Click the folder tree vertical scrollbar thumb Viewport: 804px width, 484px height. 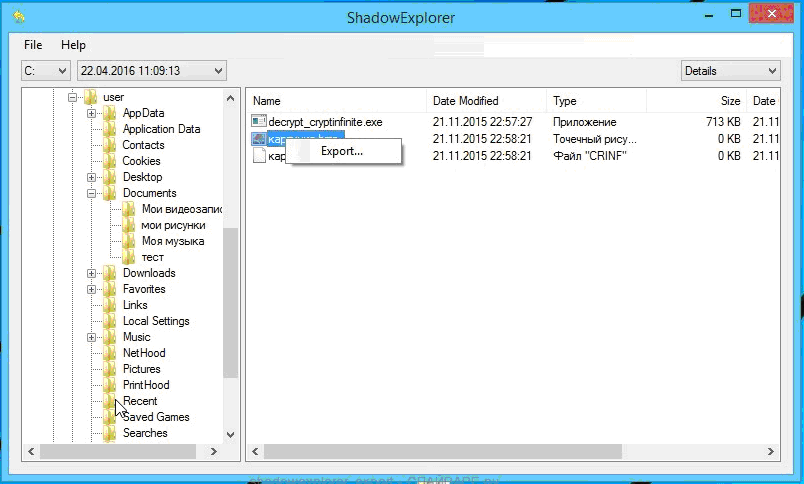230,302
